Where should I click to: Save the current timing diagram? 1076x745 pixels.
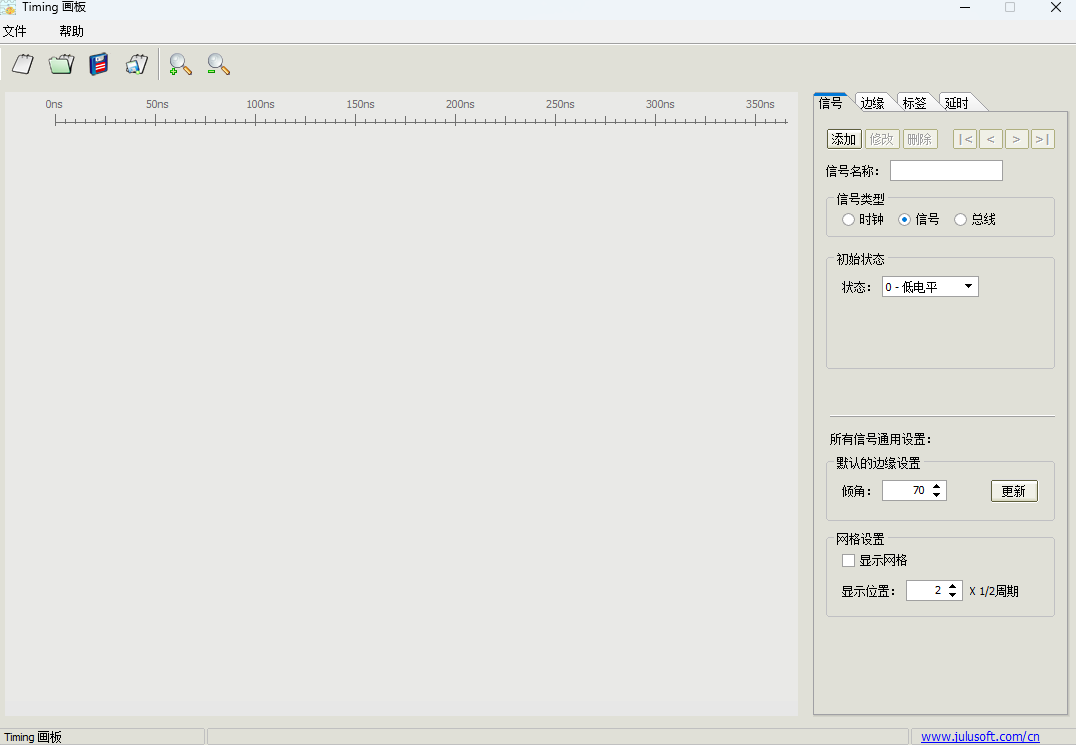coord(97,63)
